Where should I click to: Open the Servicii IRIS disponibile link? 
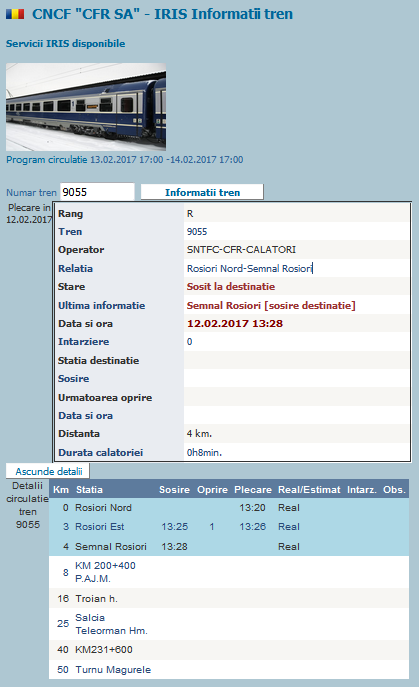65,44
